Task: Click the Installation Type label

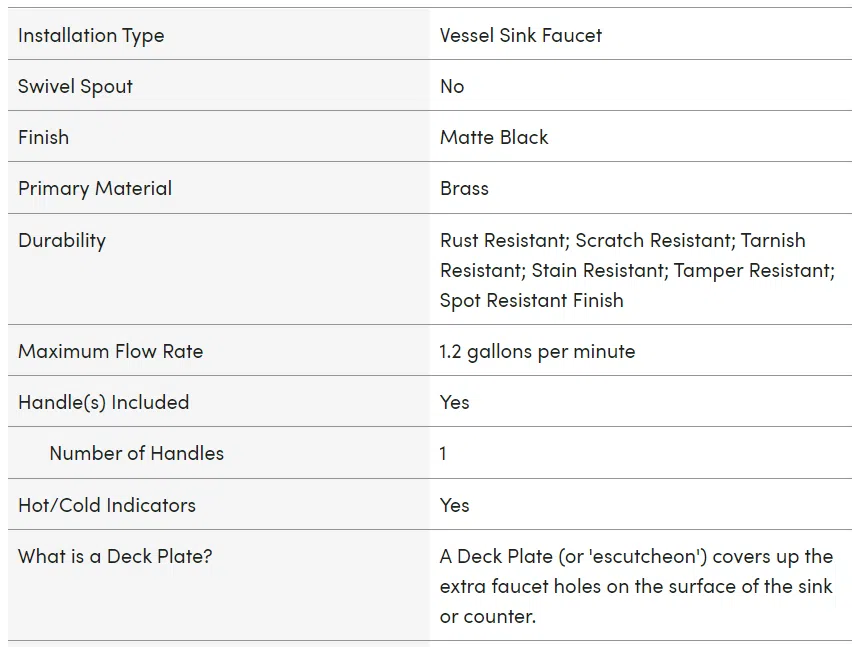Action: point(91,36)
